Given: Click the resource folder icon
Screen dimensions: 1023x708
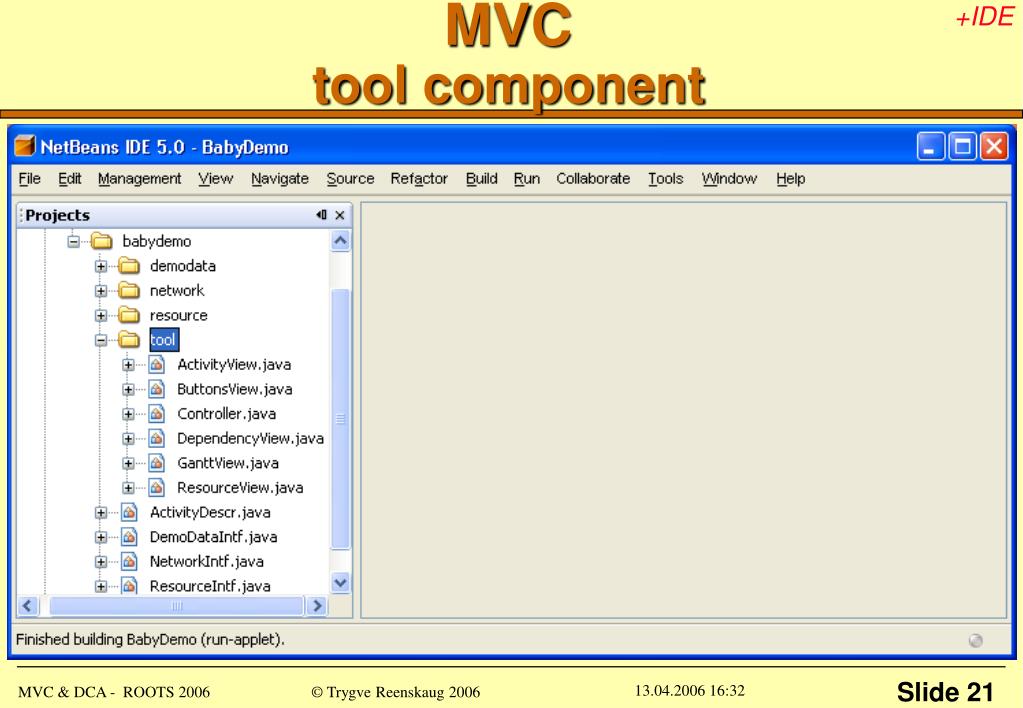Looking at the screenshot, I should (x=129, y=315).
